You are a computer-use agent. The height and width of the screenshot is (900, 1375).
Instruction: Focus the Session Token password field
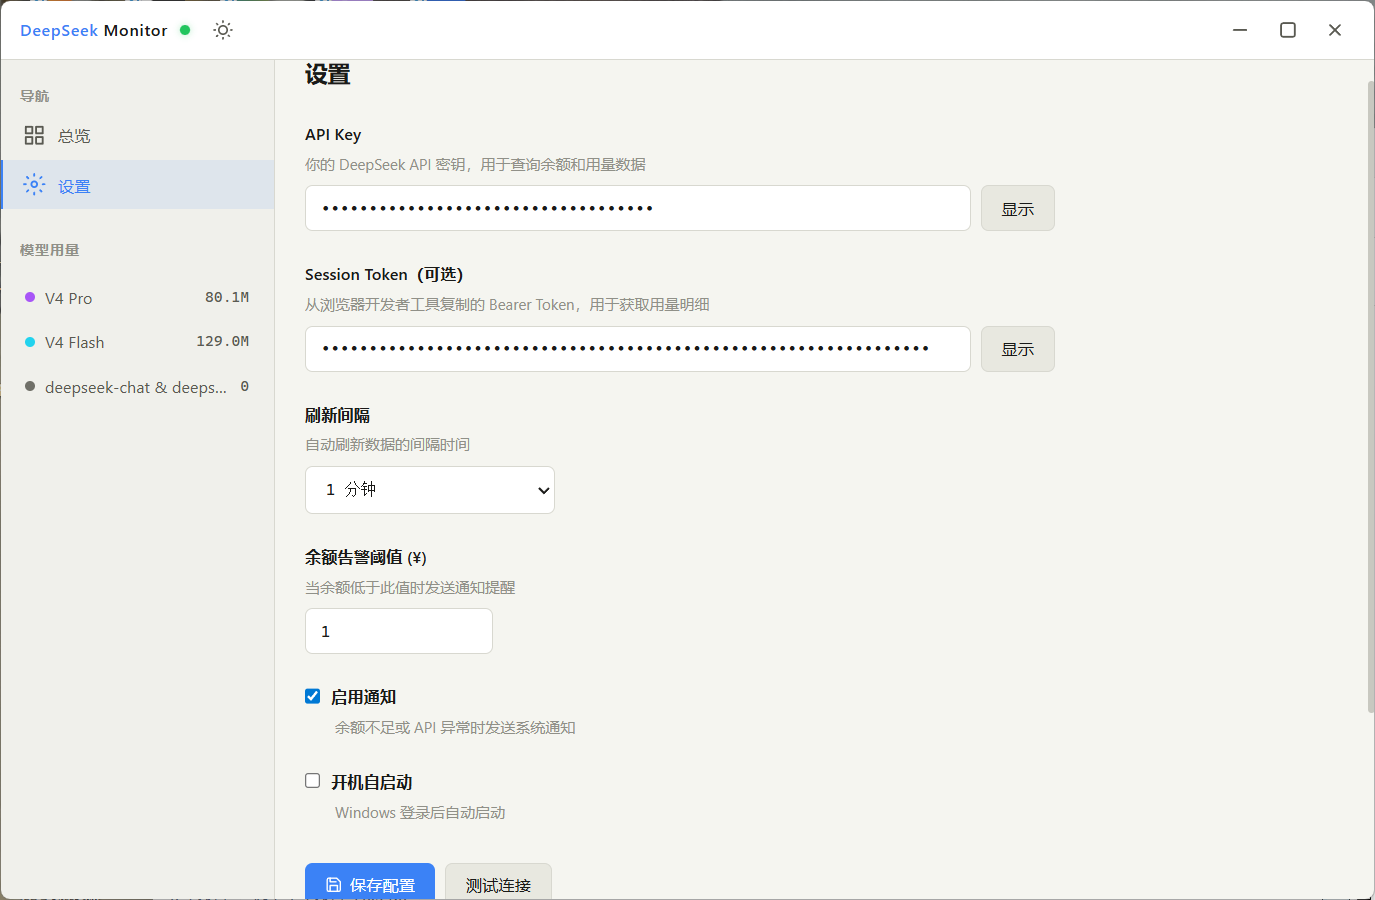point(638,349)
